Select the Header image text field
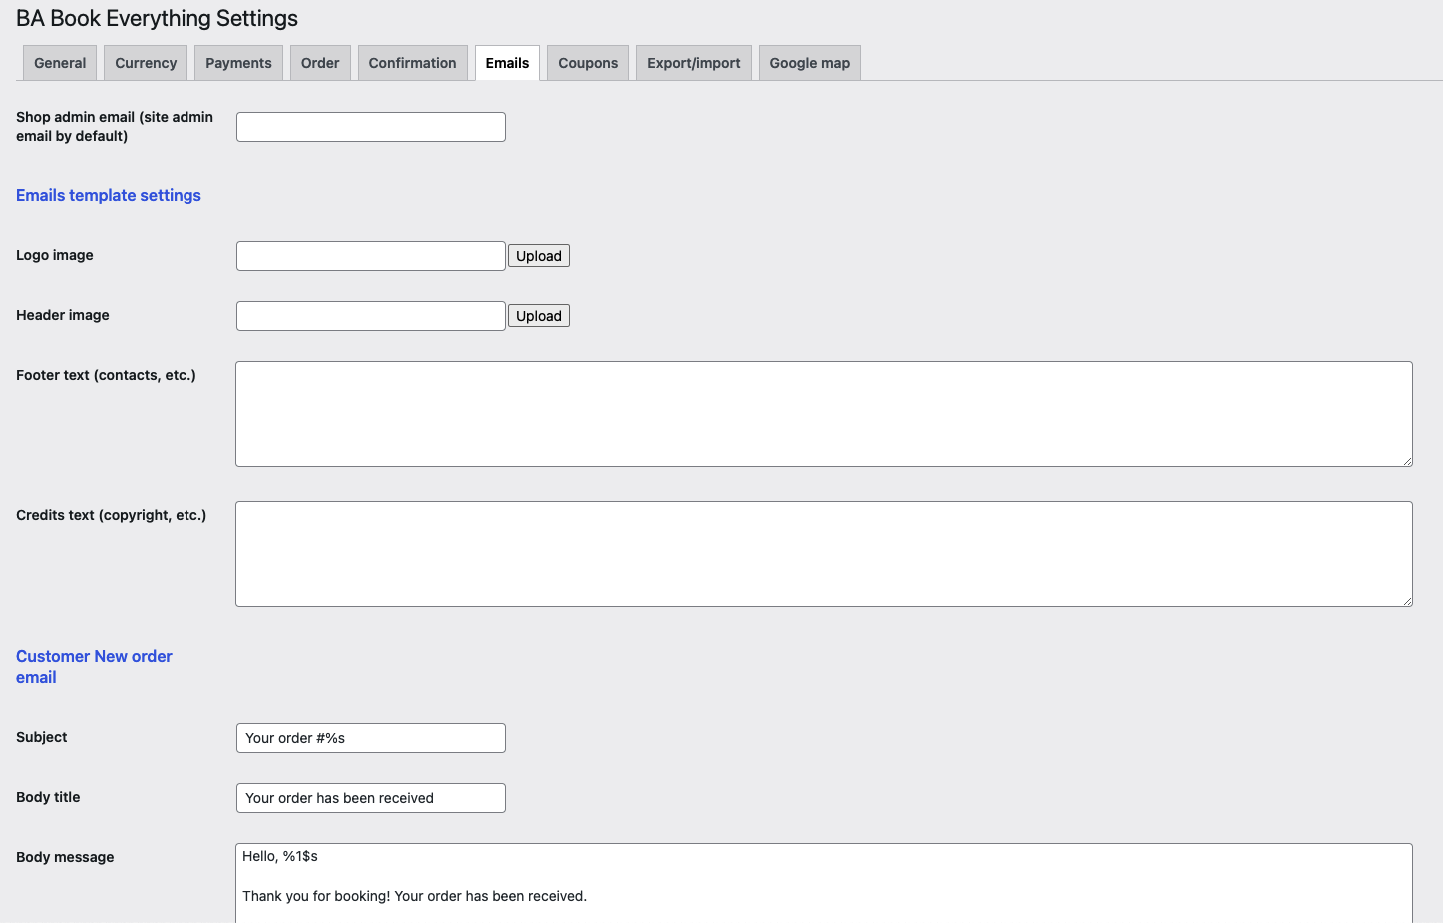 [370, 316]
